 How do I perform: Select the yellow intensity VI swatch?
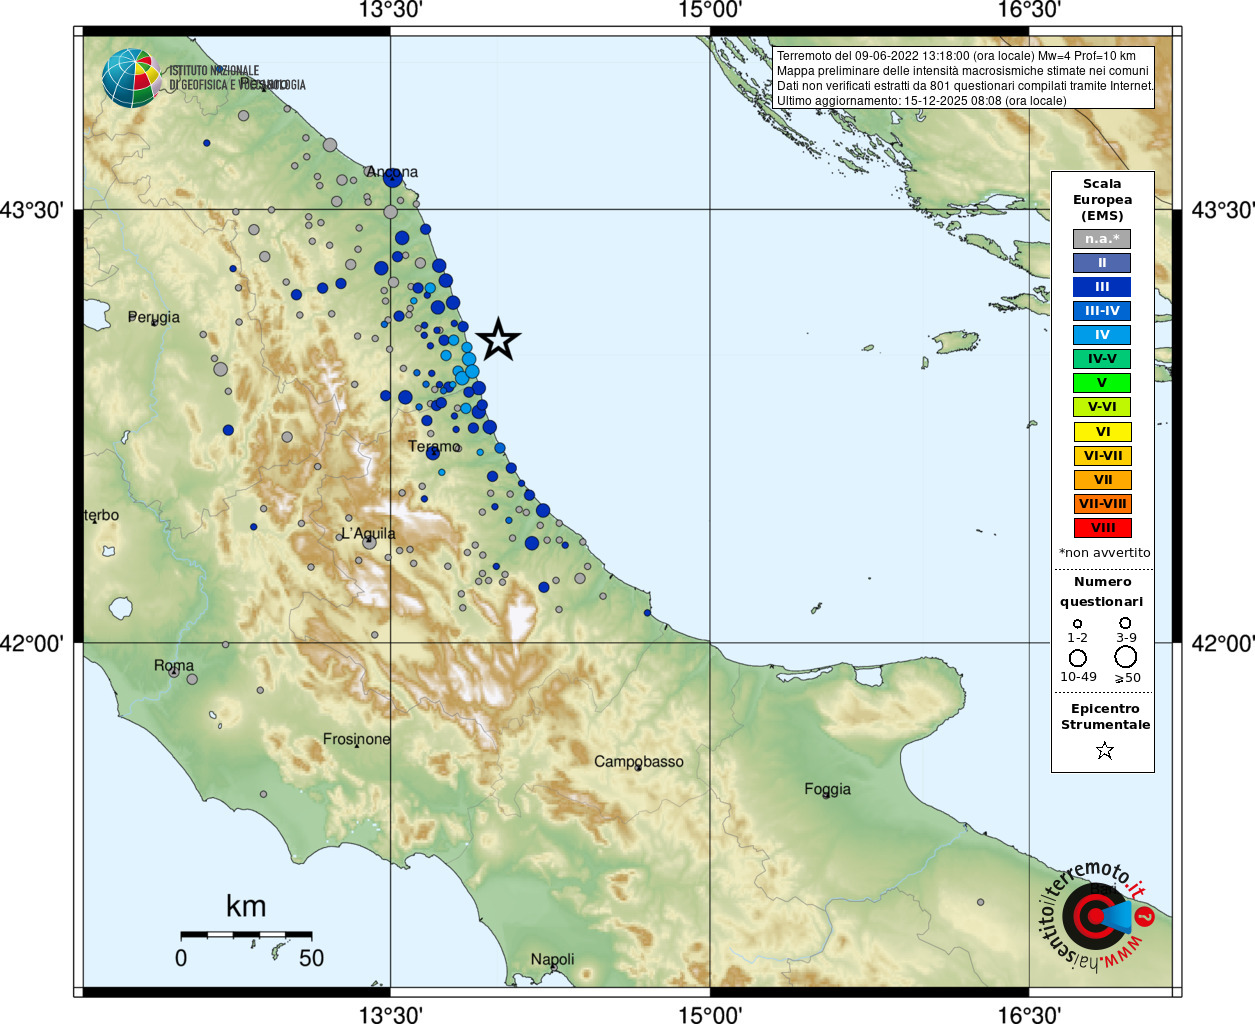pos(1102,432)
